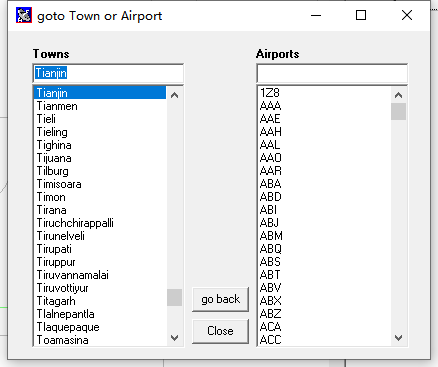Viewport: 438px width, 367px height.
Task: Minimize the goto Town or Airport dialog
Action: point(316,15)
